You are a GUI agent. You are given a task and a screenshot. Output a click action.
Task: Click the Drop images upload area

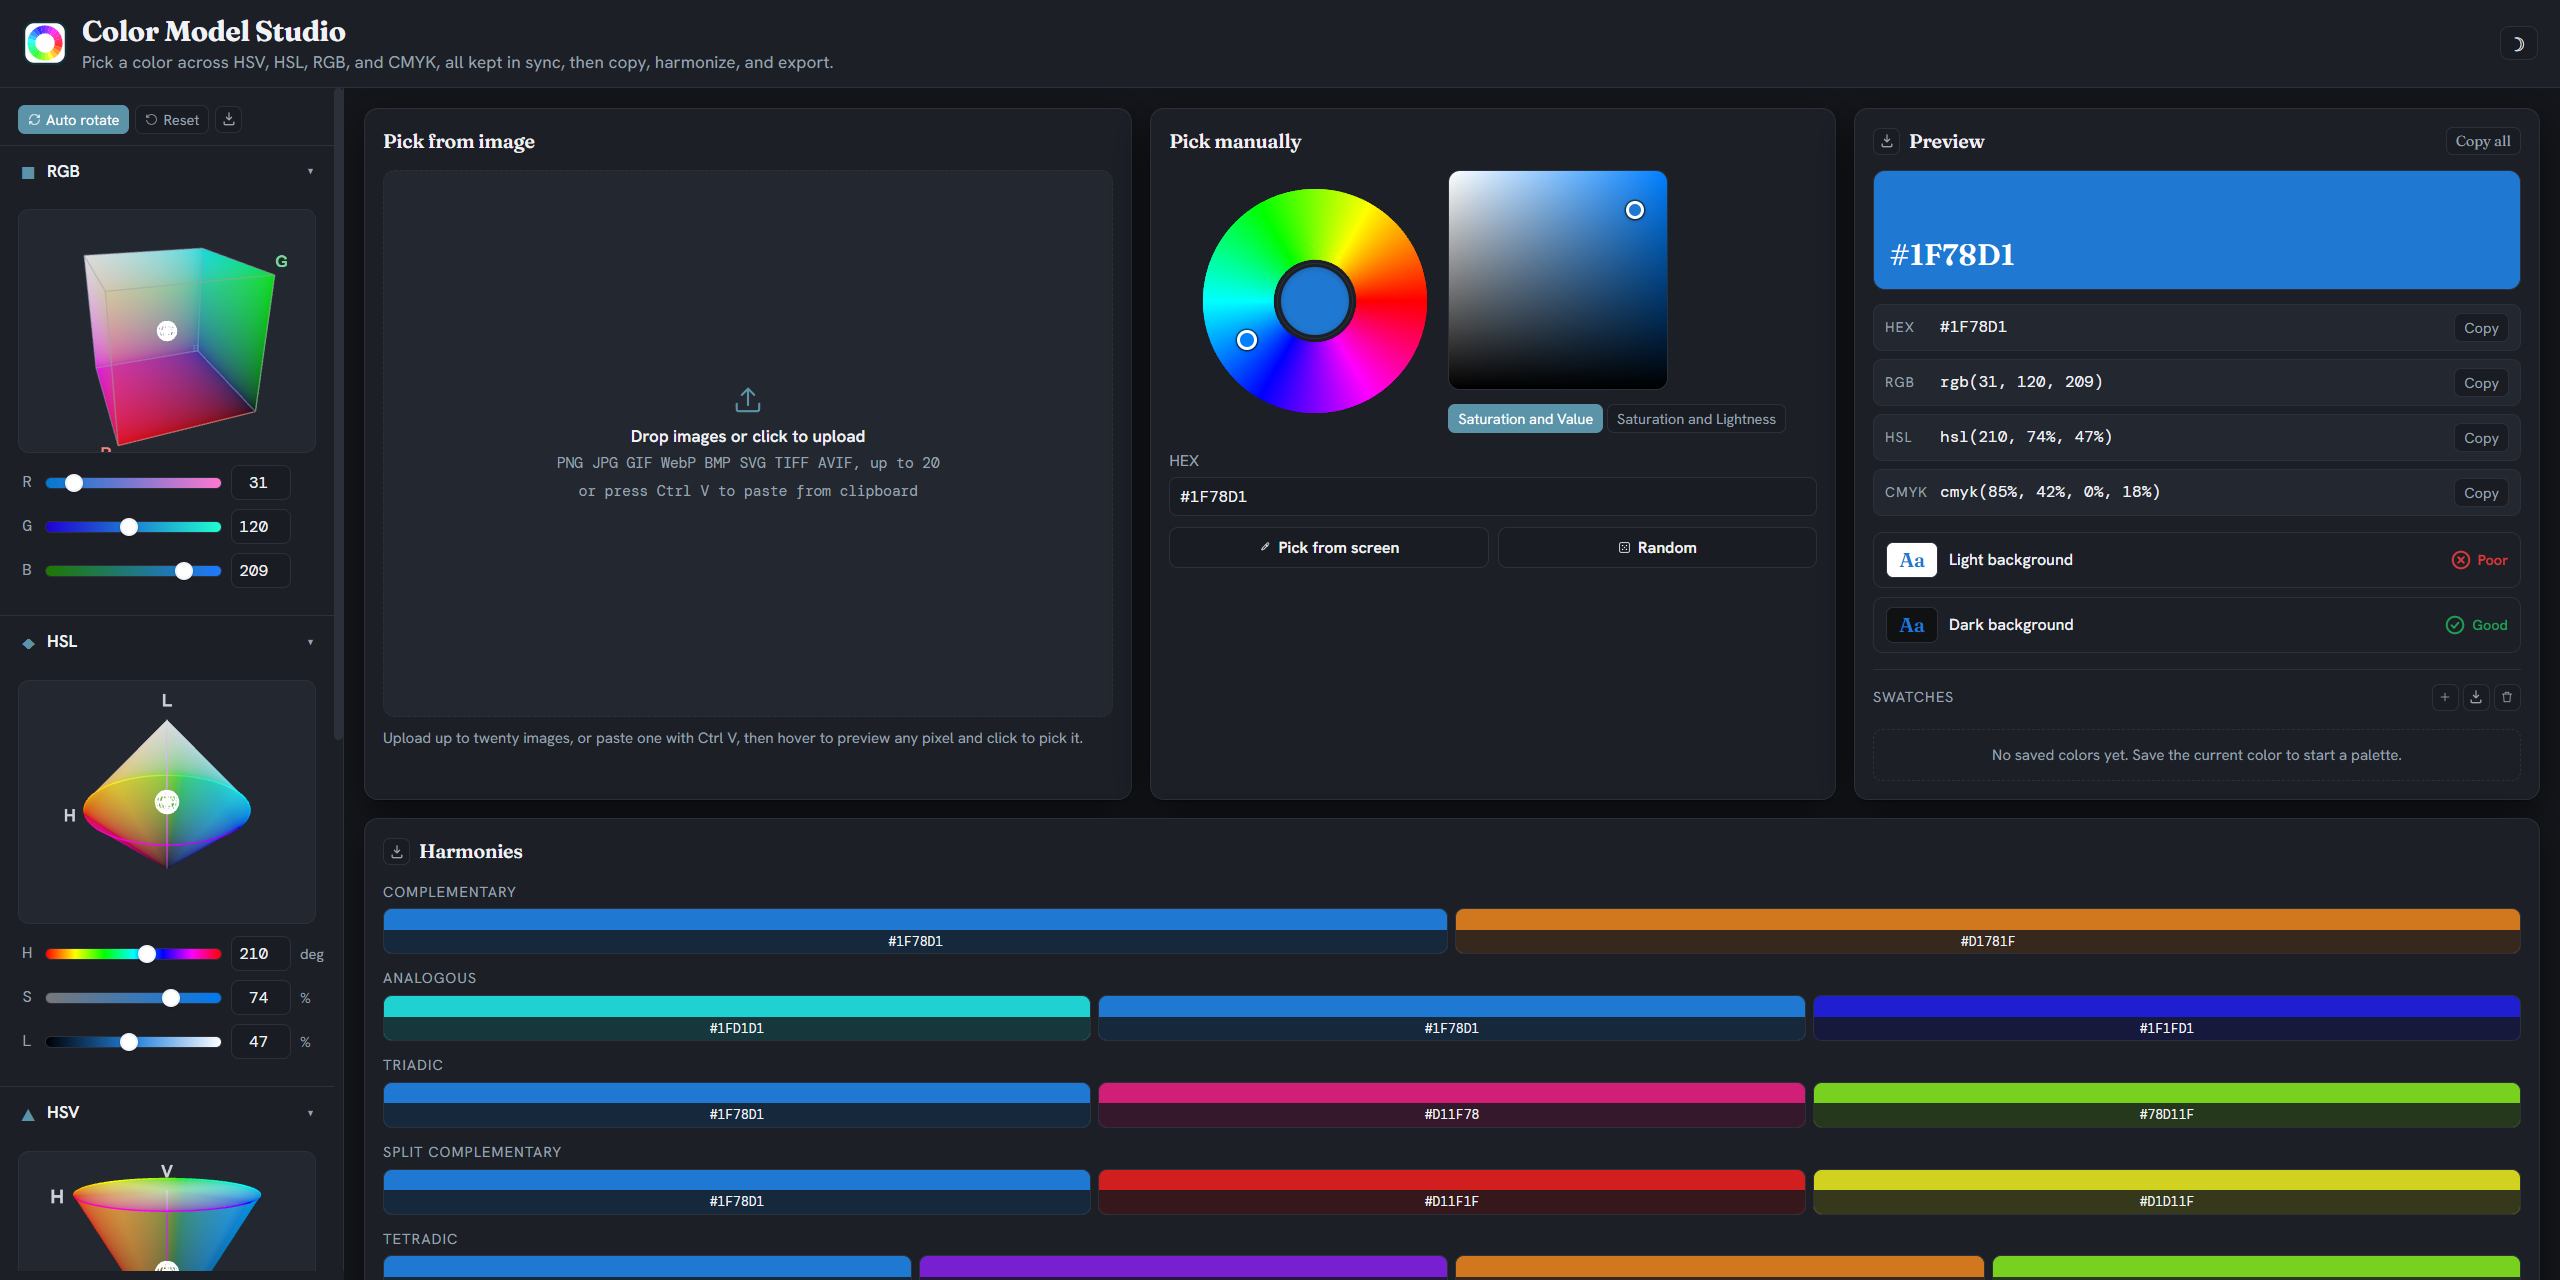pyautogui.click(x=748, y=443)
